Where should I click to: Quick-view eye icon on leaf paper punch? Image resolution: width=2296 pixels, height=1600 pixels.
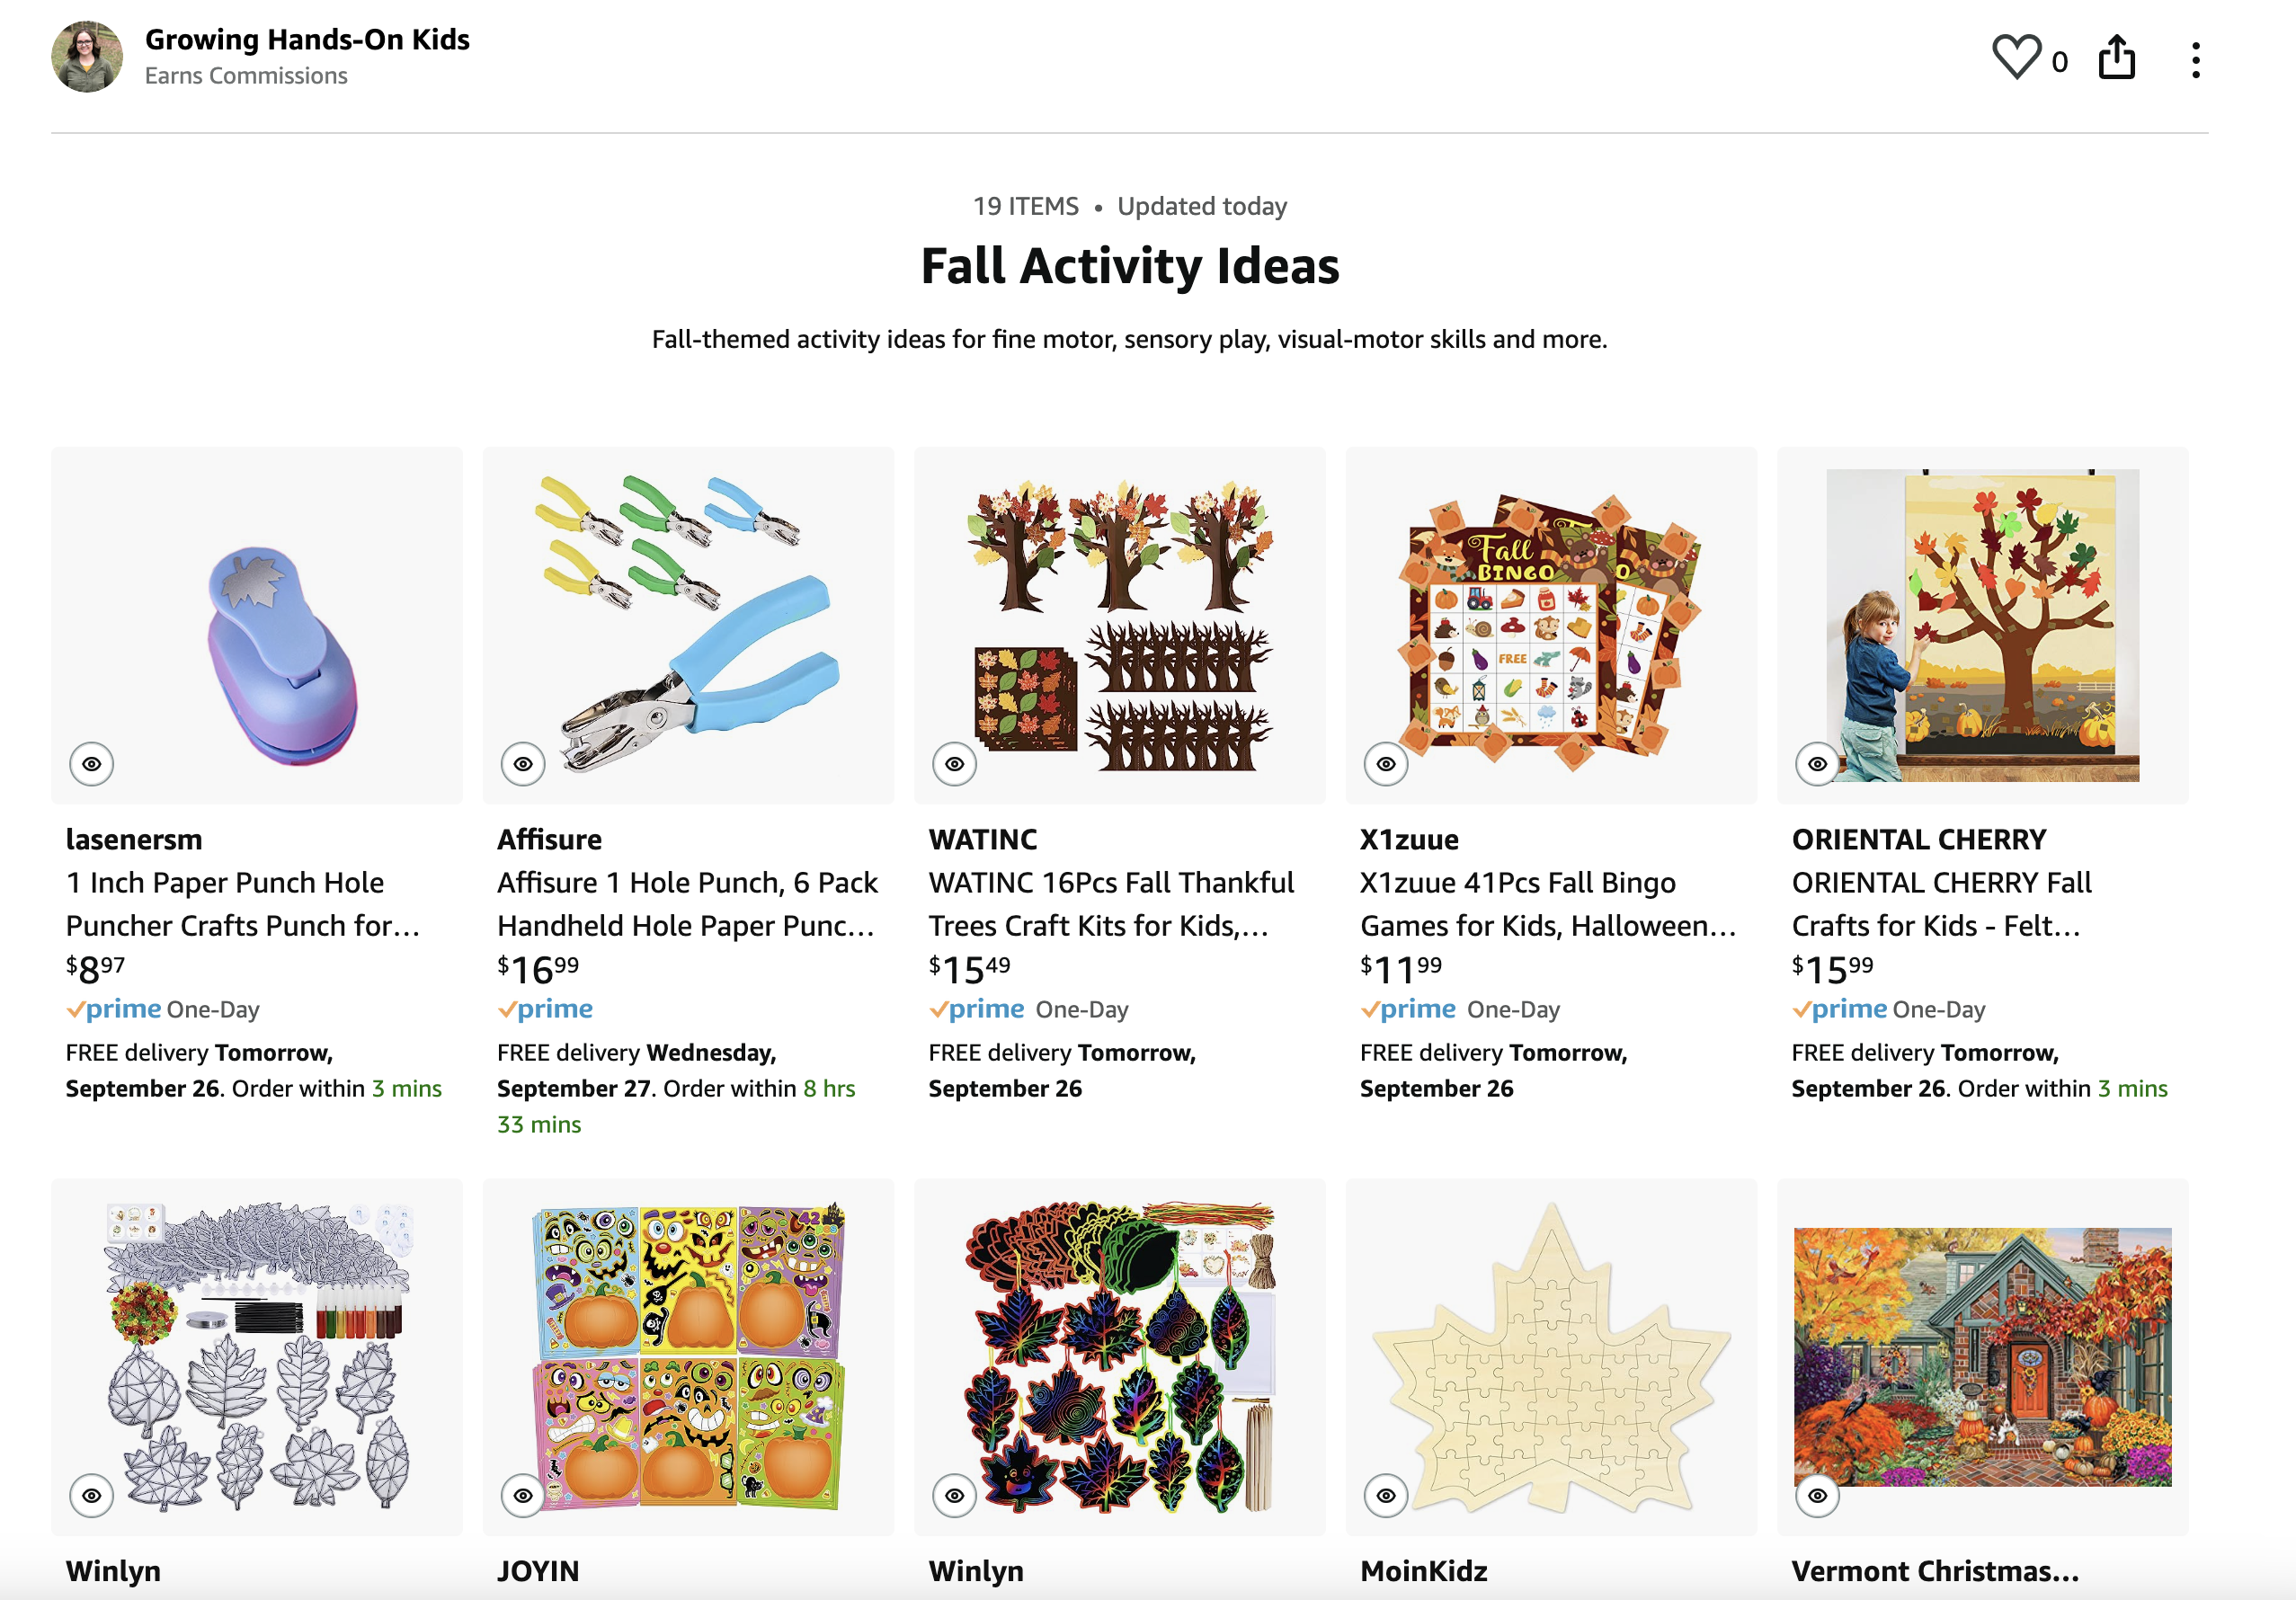point(91,764)
